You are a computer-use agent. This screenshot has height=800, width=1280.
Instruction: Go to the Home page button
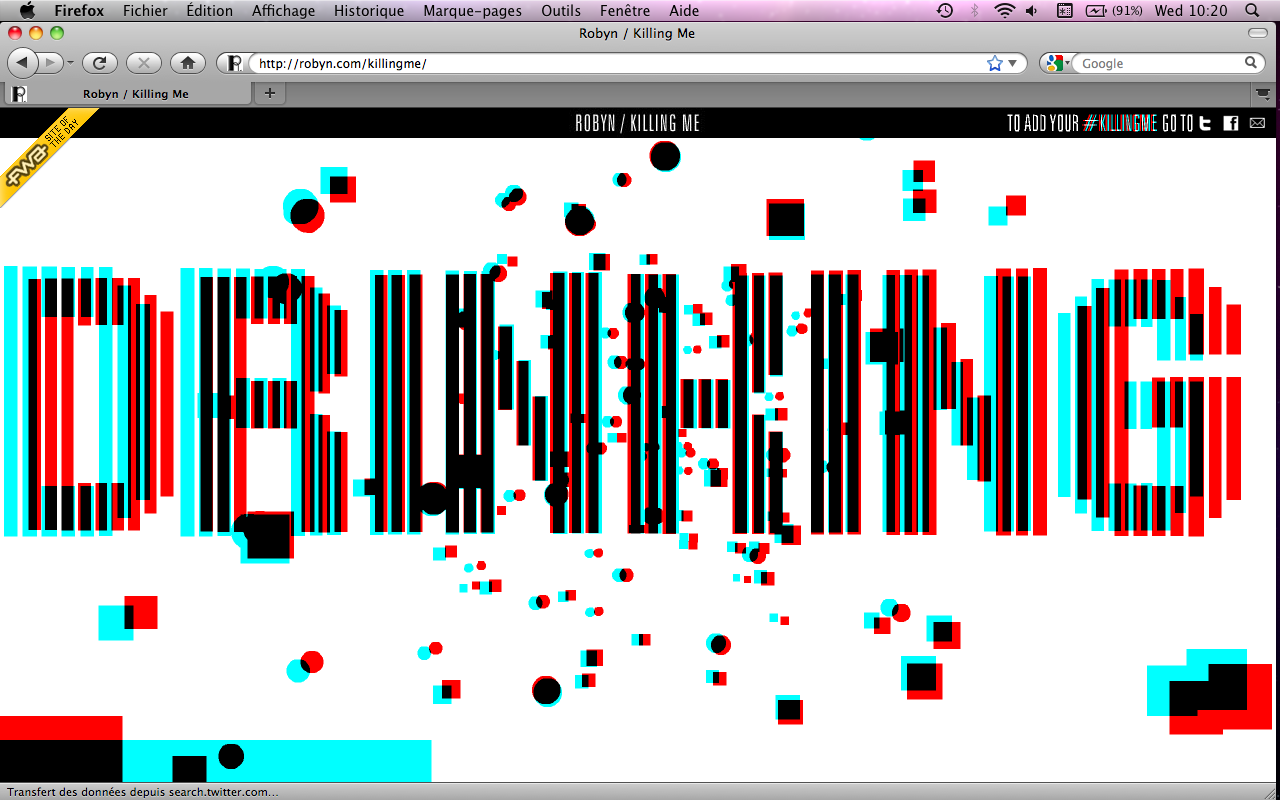(188, 63)
